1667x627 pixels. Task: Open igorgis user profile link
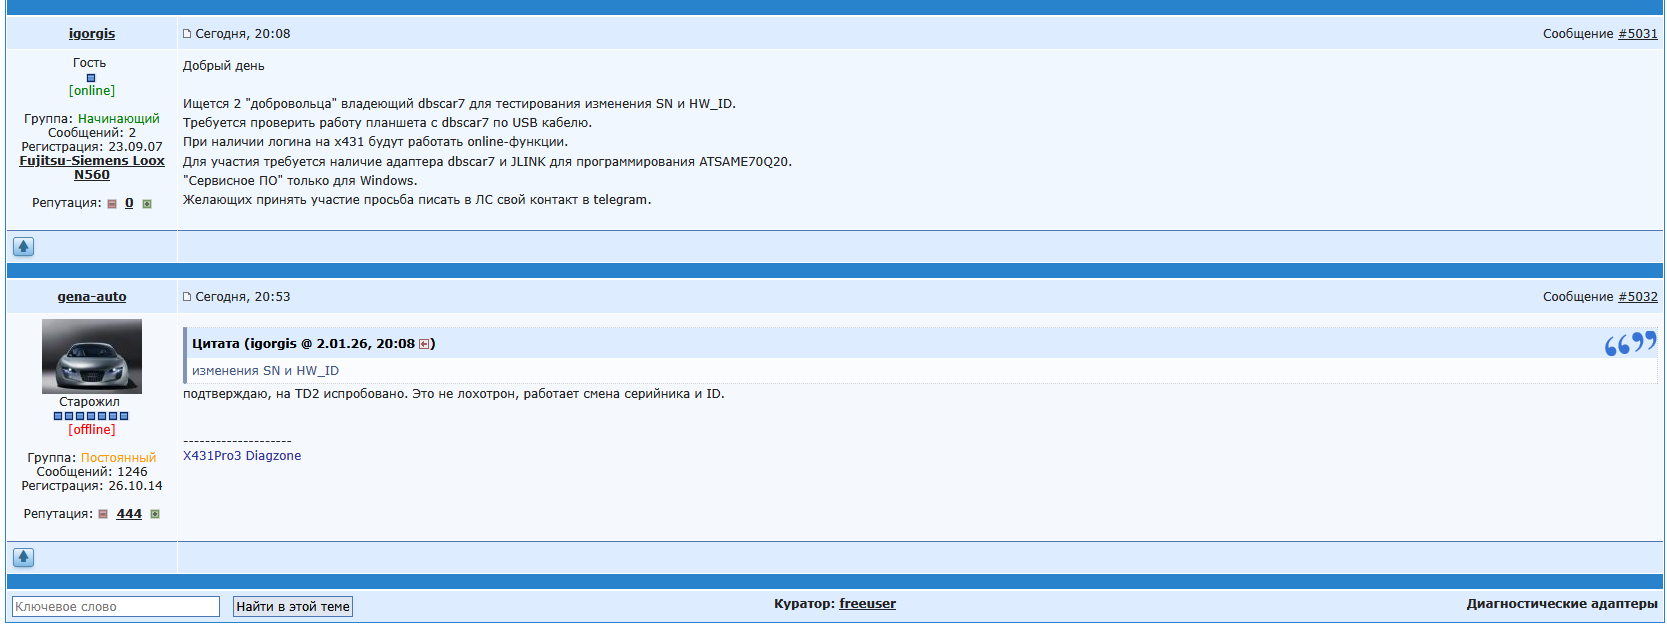(x=92, y=34)
